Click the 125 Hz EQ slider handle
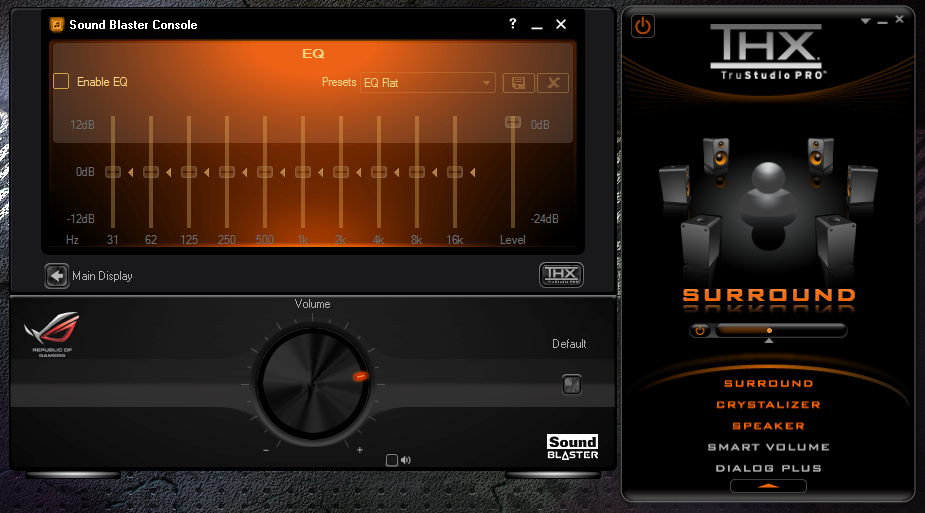 point(189,172)
